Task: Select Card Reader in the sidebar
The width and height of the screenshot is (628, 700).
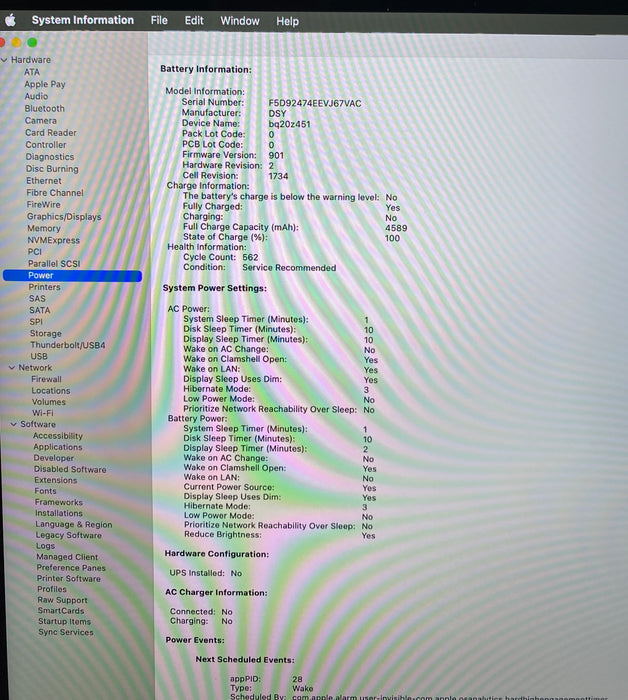Action: [x=51, y=133]
